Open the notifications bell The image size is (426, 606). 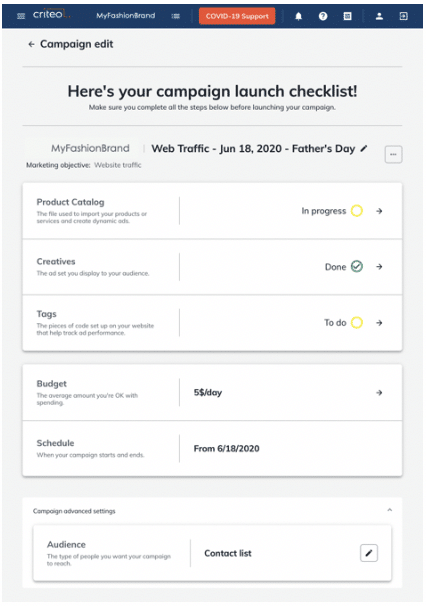[298, 16]
